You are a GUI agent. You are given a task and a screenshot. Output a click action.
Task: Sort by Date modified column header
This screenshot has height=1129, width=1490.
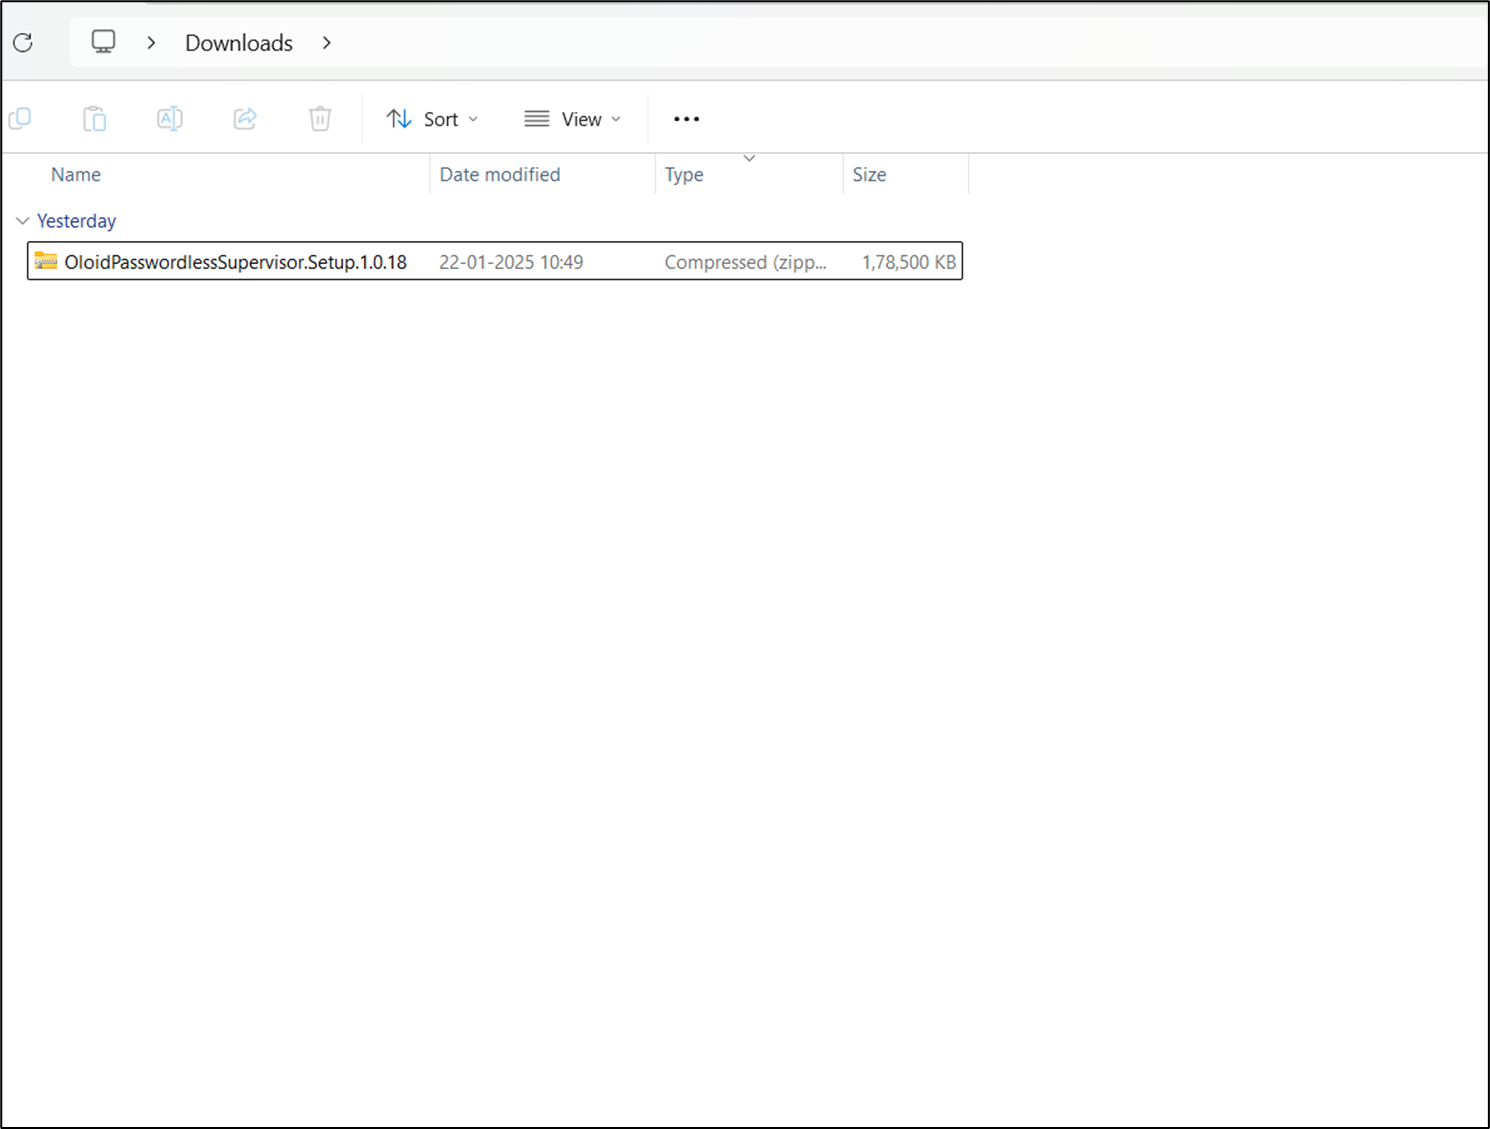500,174
